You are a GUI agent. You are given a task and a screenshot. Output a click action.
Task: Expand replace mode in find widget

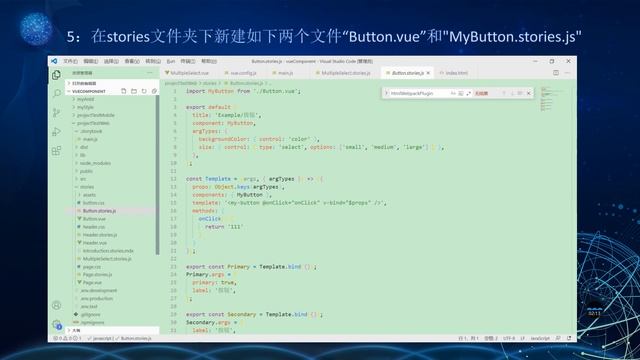[386, 93]
